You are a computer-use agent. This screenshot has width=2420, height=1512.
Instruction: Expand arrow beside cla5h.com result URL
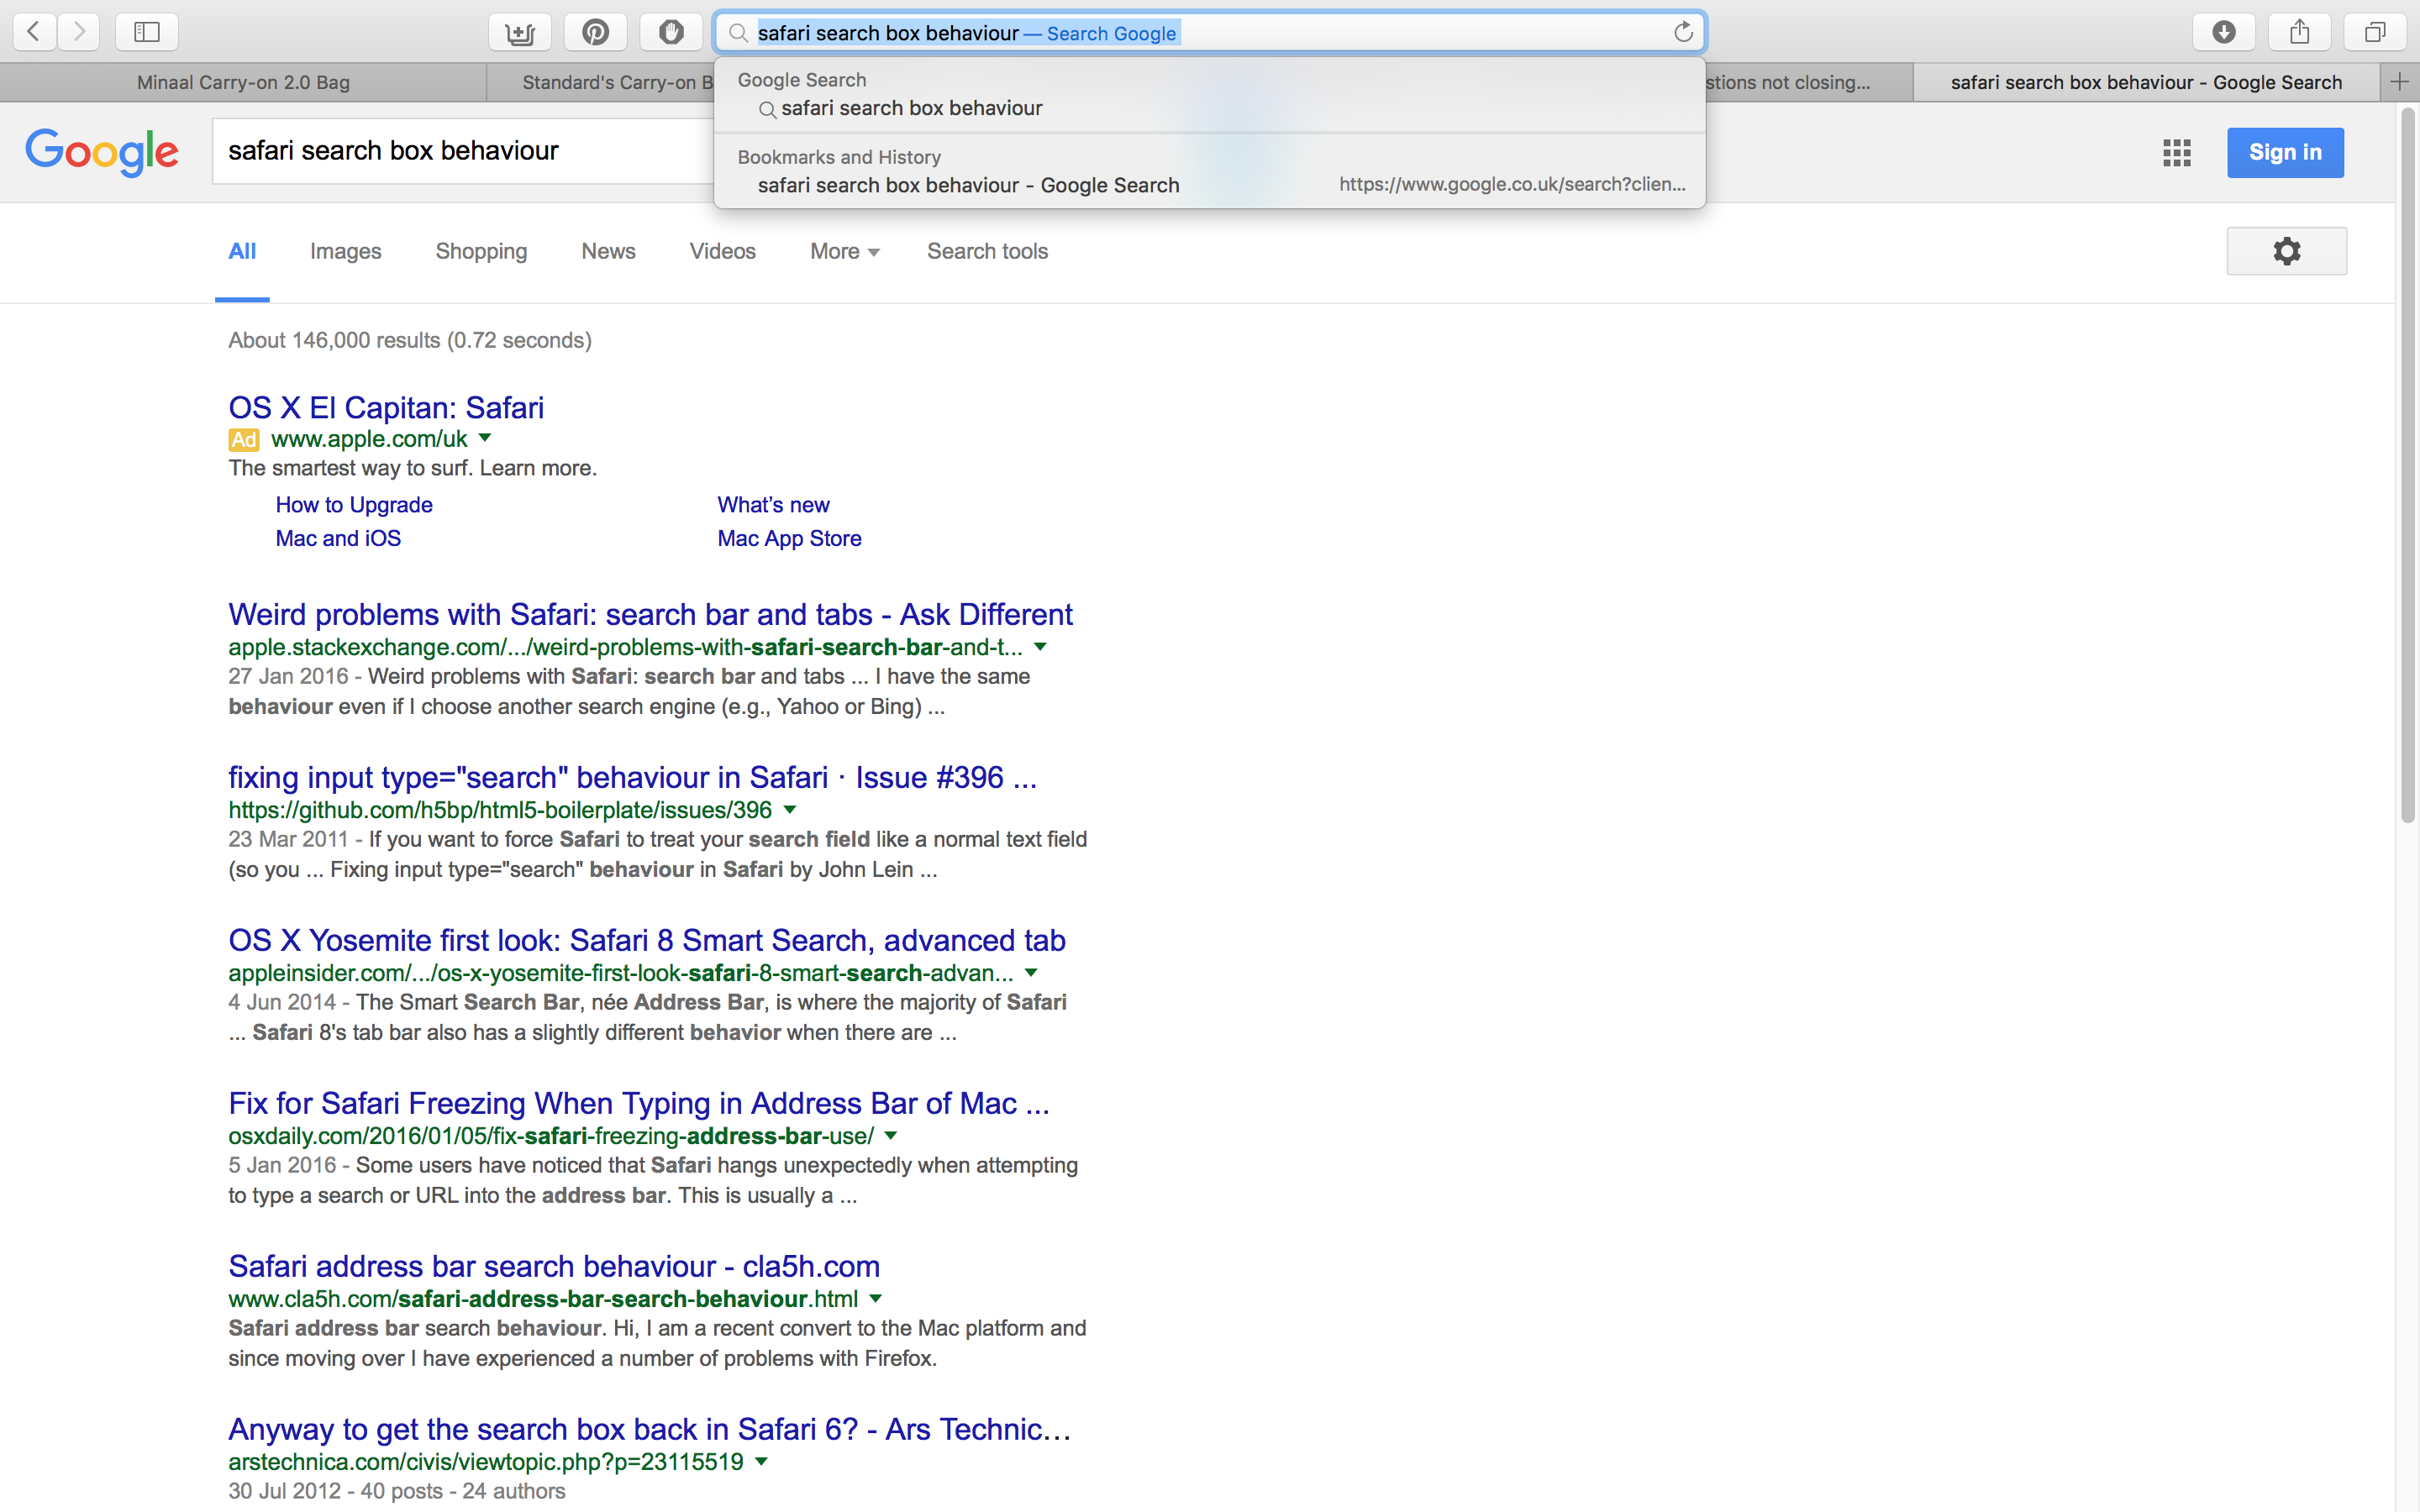876,1299
